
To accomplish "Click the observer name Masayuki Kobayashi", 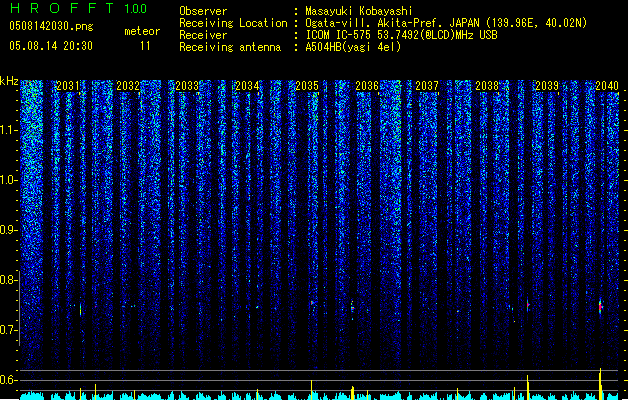I will [x=359, y=11].
